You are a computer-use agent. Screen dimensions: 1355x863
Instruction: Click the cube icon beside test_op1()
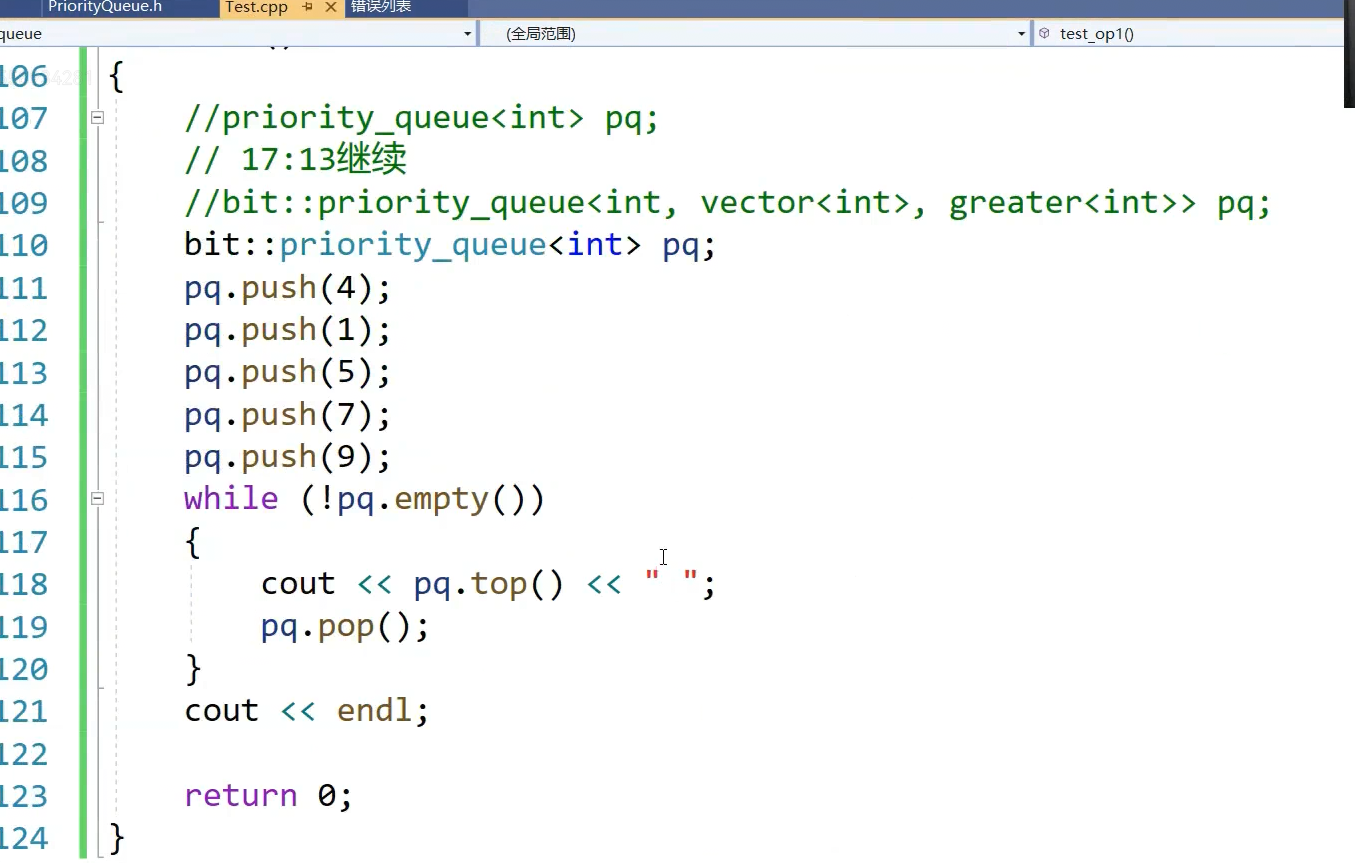[x=1044, y=33]
